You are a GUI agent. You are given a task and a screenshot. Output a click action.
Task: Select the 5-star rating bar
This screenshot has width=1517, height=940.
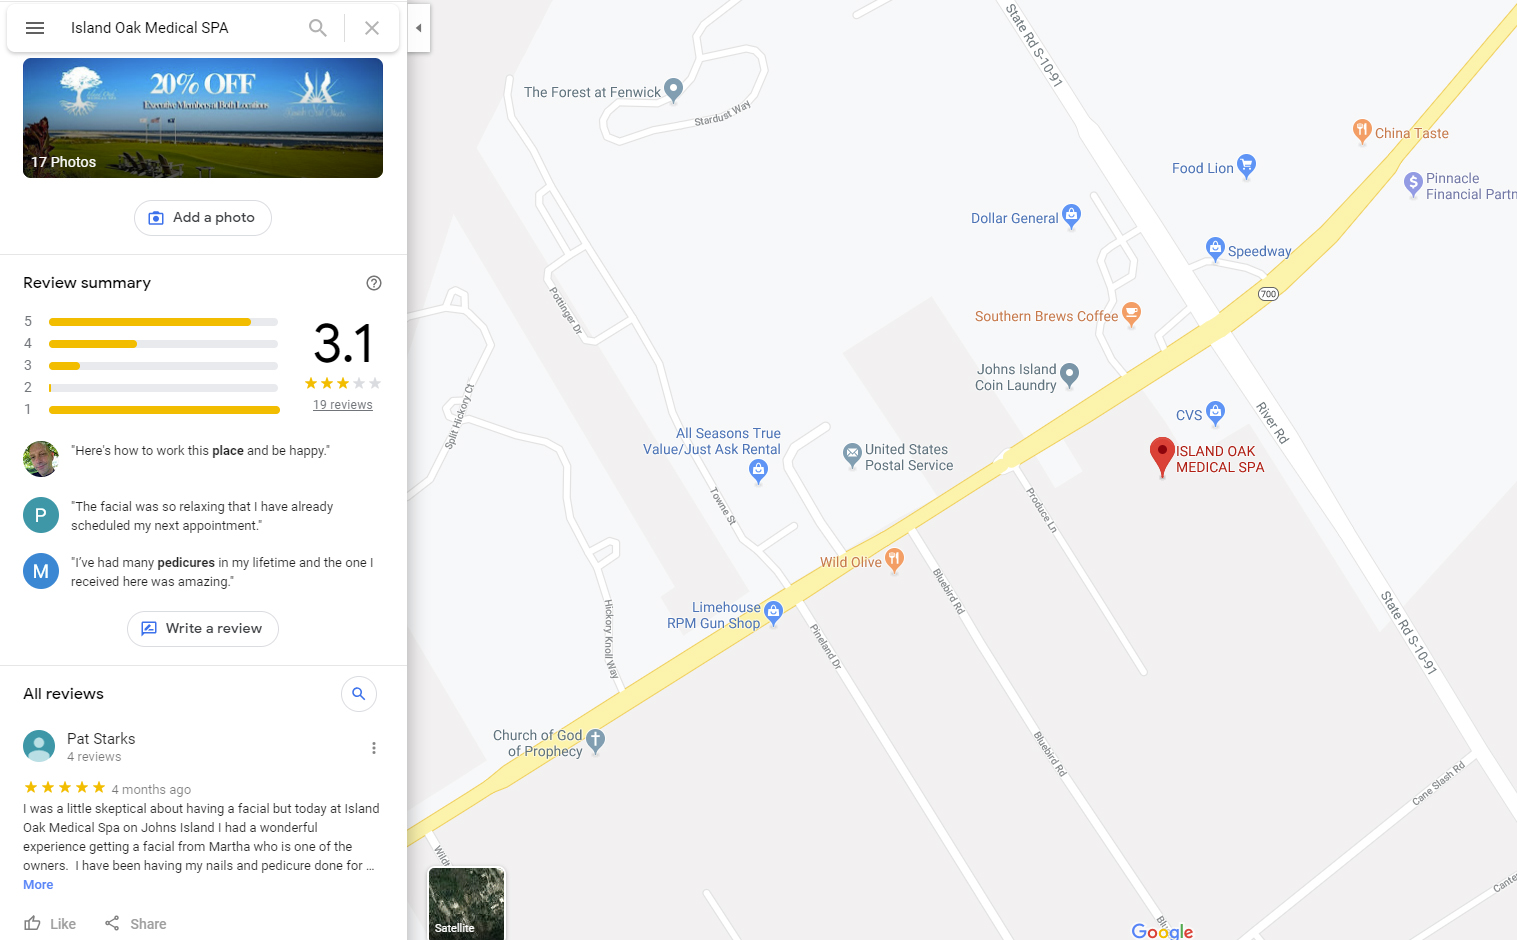[164, 322]
